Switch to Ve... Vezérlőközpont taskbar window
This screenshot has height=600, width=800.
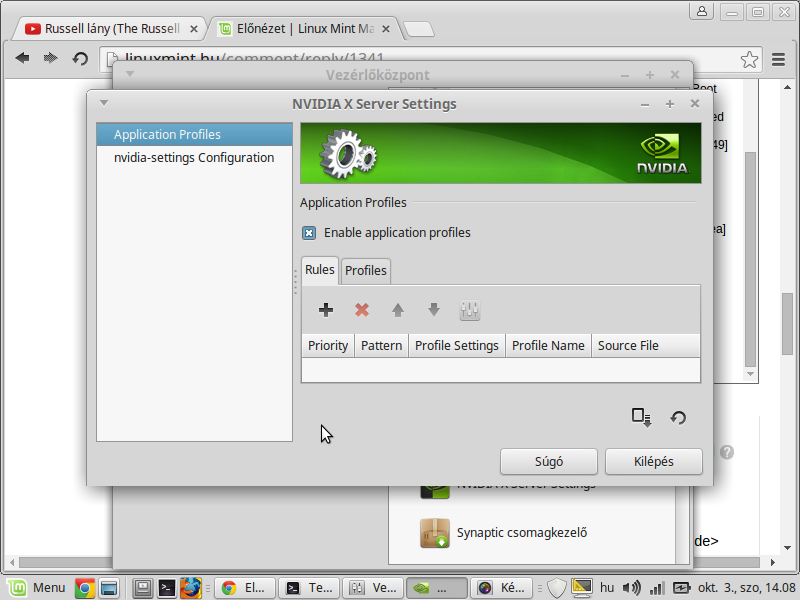(x=373, y=588)
